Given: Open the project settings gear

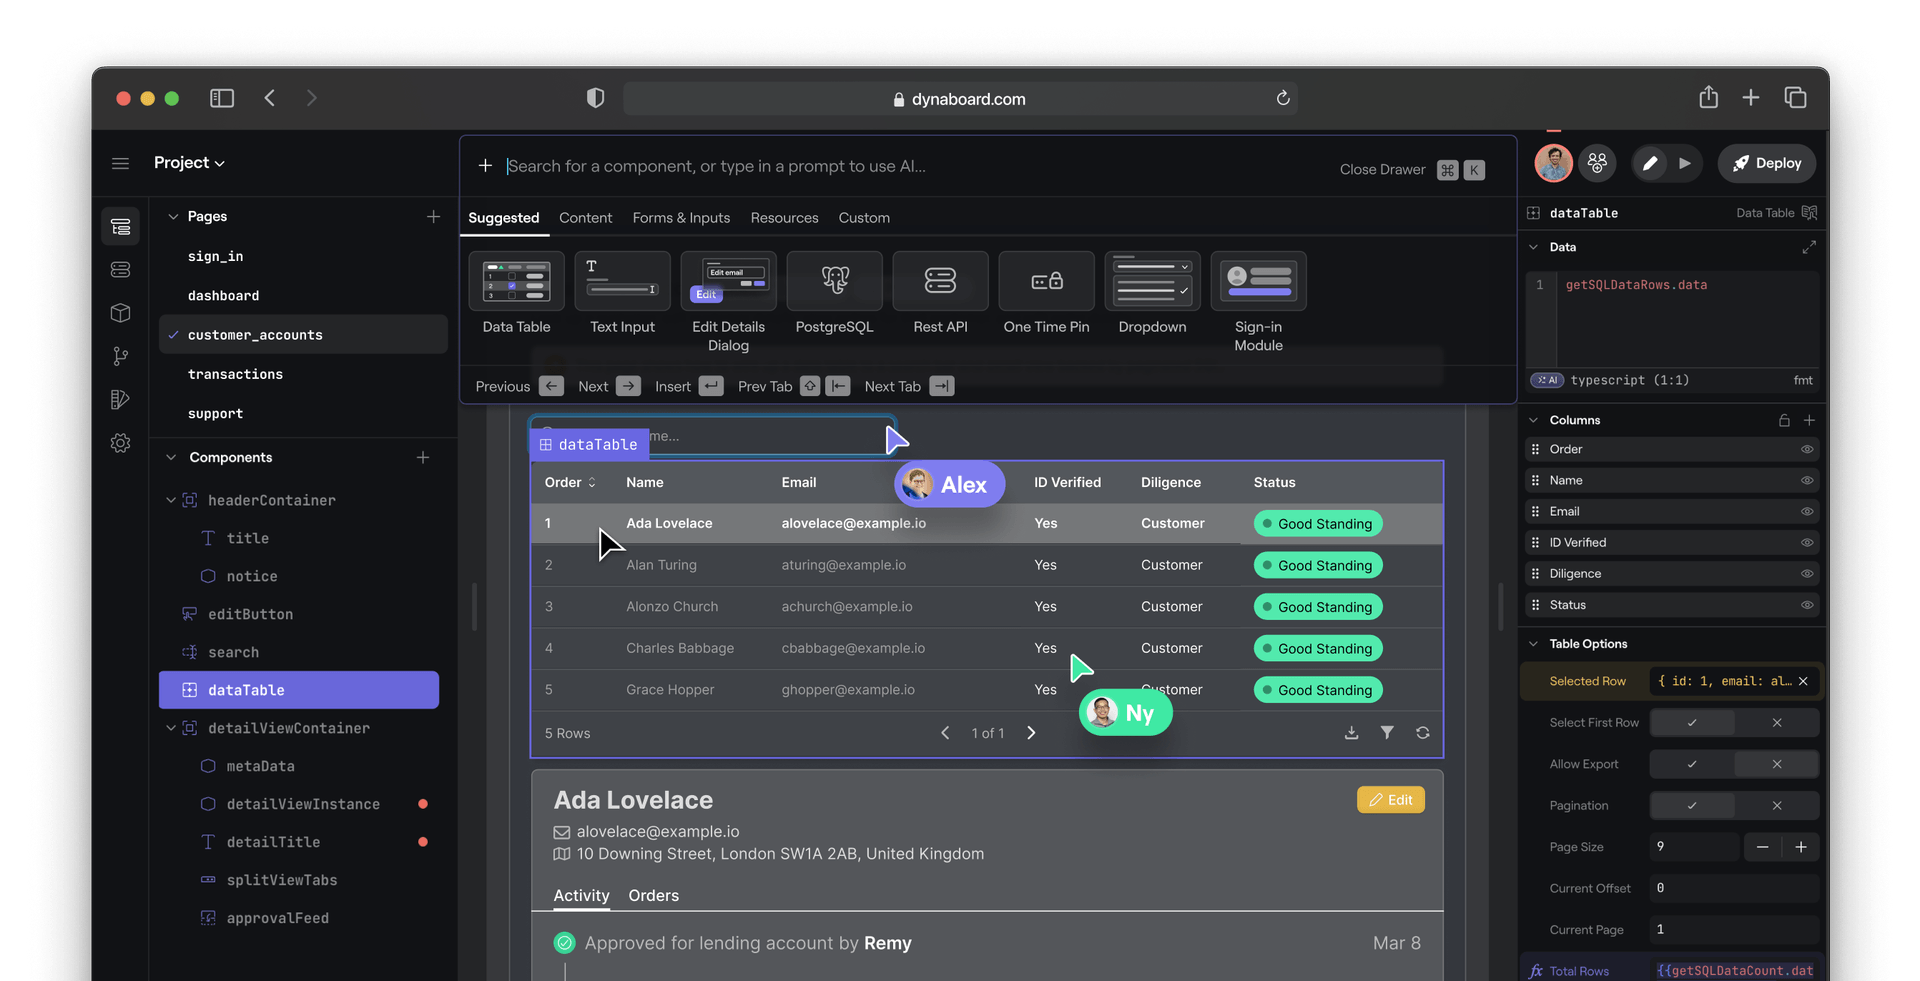Looking at the screenshot, I should 120,443.
